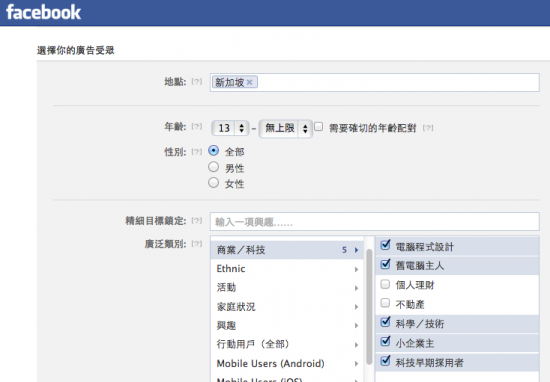
Task: Open help tooltip next to 地點
Action: click(196, 82)
